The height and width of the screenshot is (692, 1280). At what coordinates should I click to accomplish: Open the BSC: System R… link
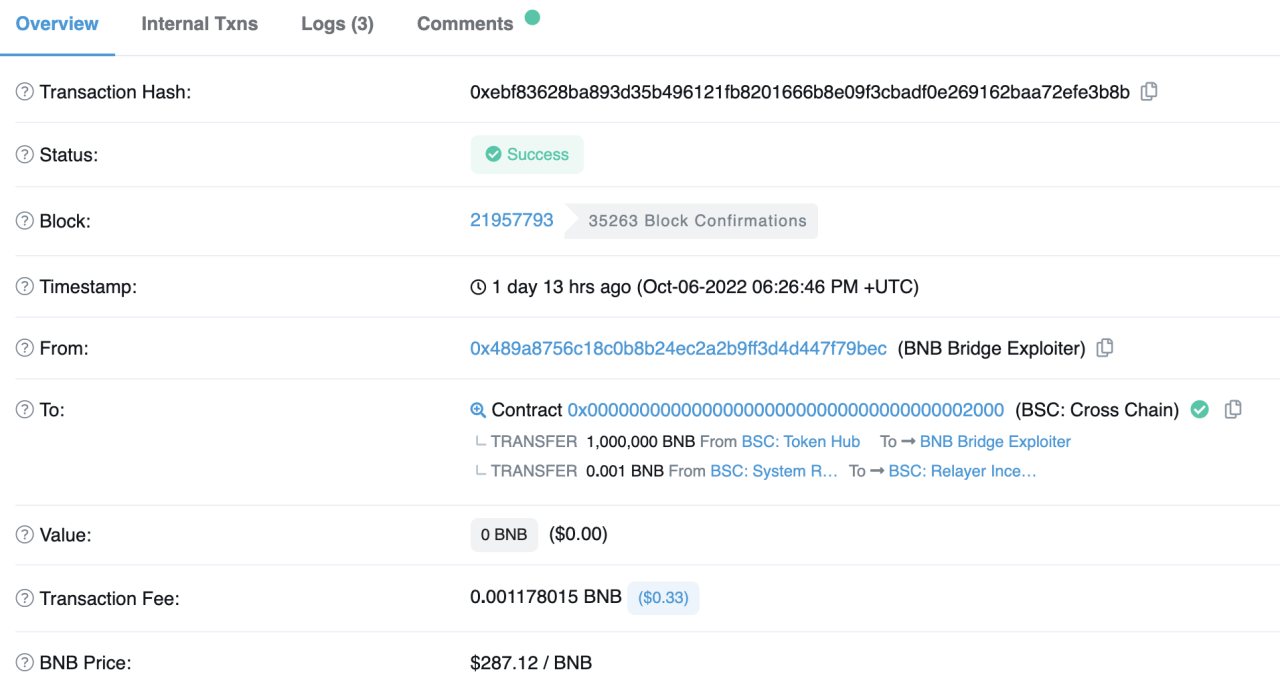[x=774, y=471]
